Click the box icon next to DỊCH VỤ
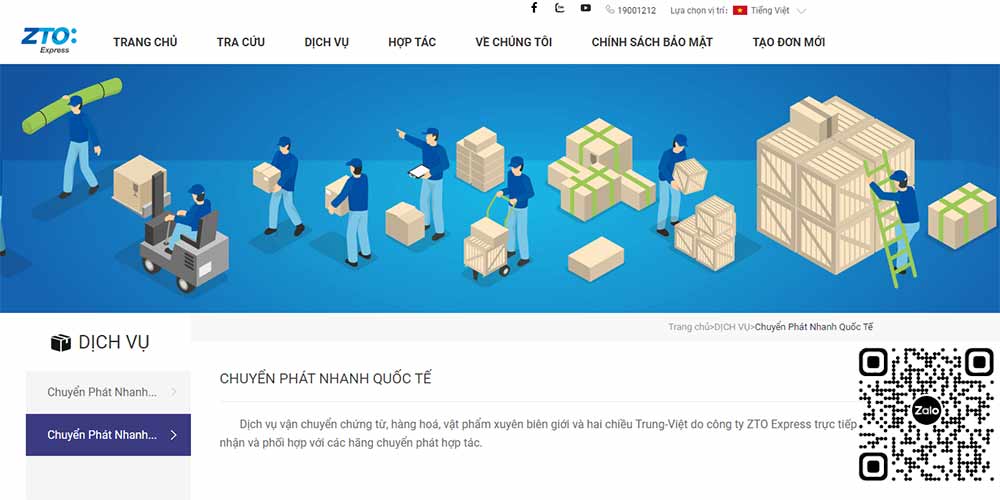The image size is (1000, 500). 61,343
